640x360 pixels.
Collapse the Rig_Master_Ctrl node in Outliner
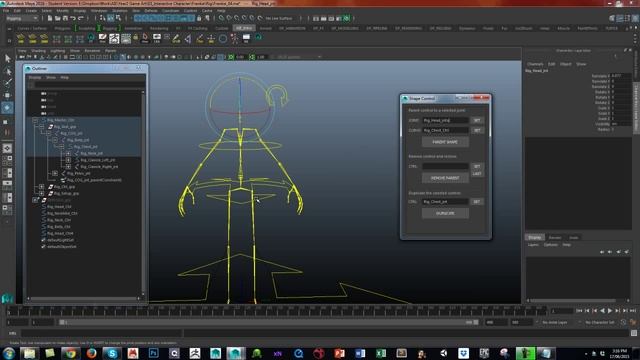coord(35,120)
